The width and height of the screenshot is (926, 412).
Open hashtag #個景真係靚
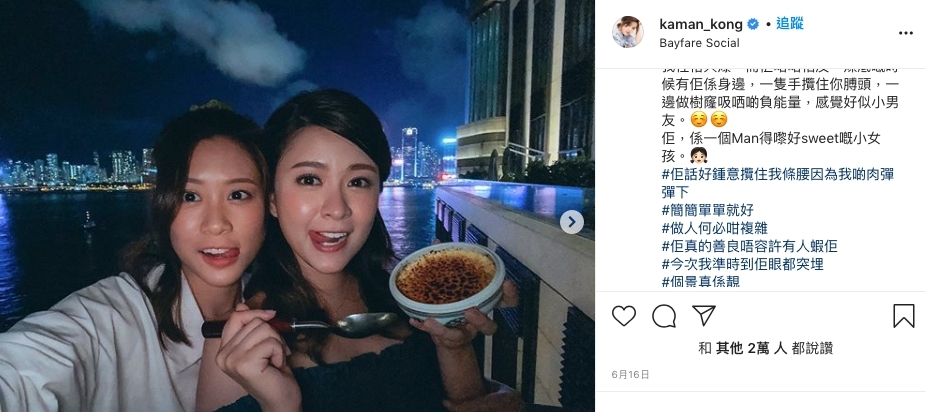point(700,281)
